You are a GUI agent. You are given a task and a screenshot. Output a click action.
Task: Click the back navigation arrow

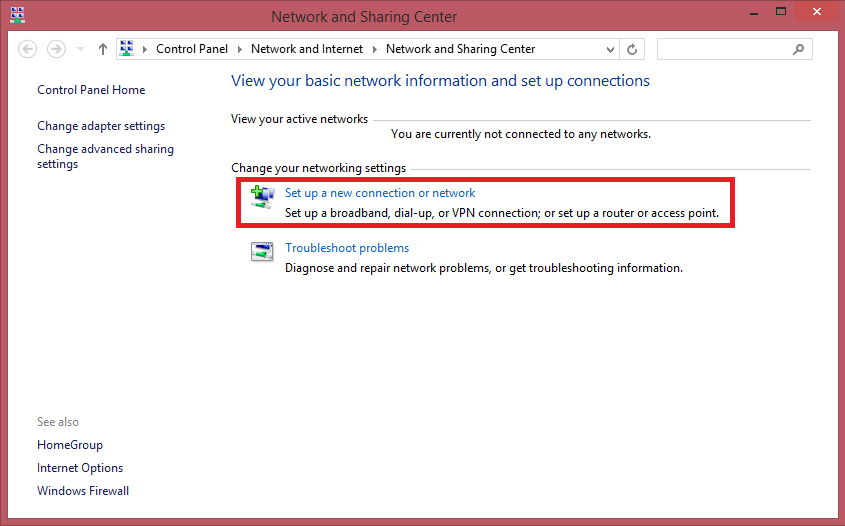tap(28, 49)
